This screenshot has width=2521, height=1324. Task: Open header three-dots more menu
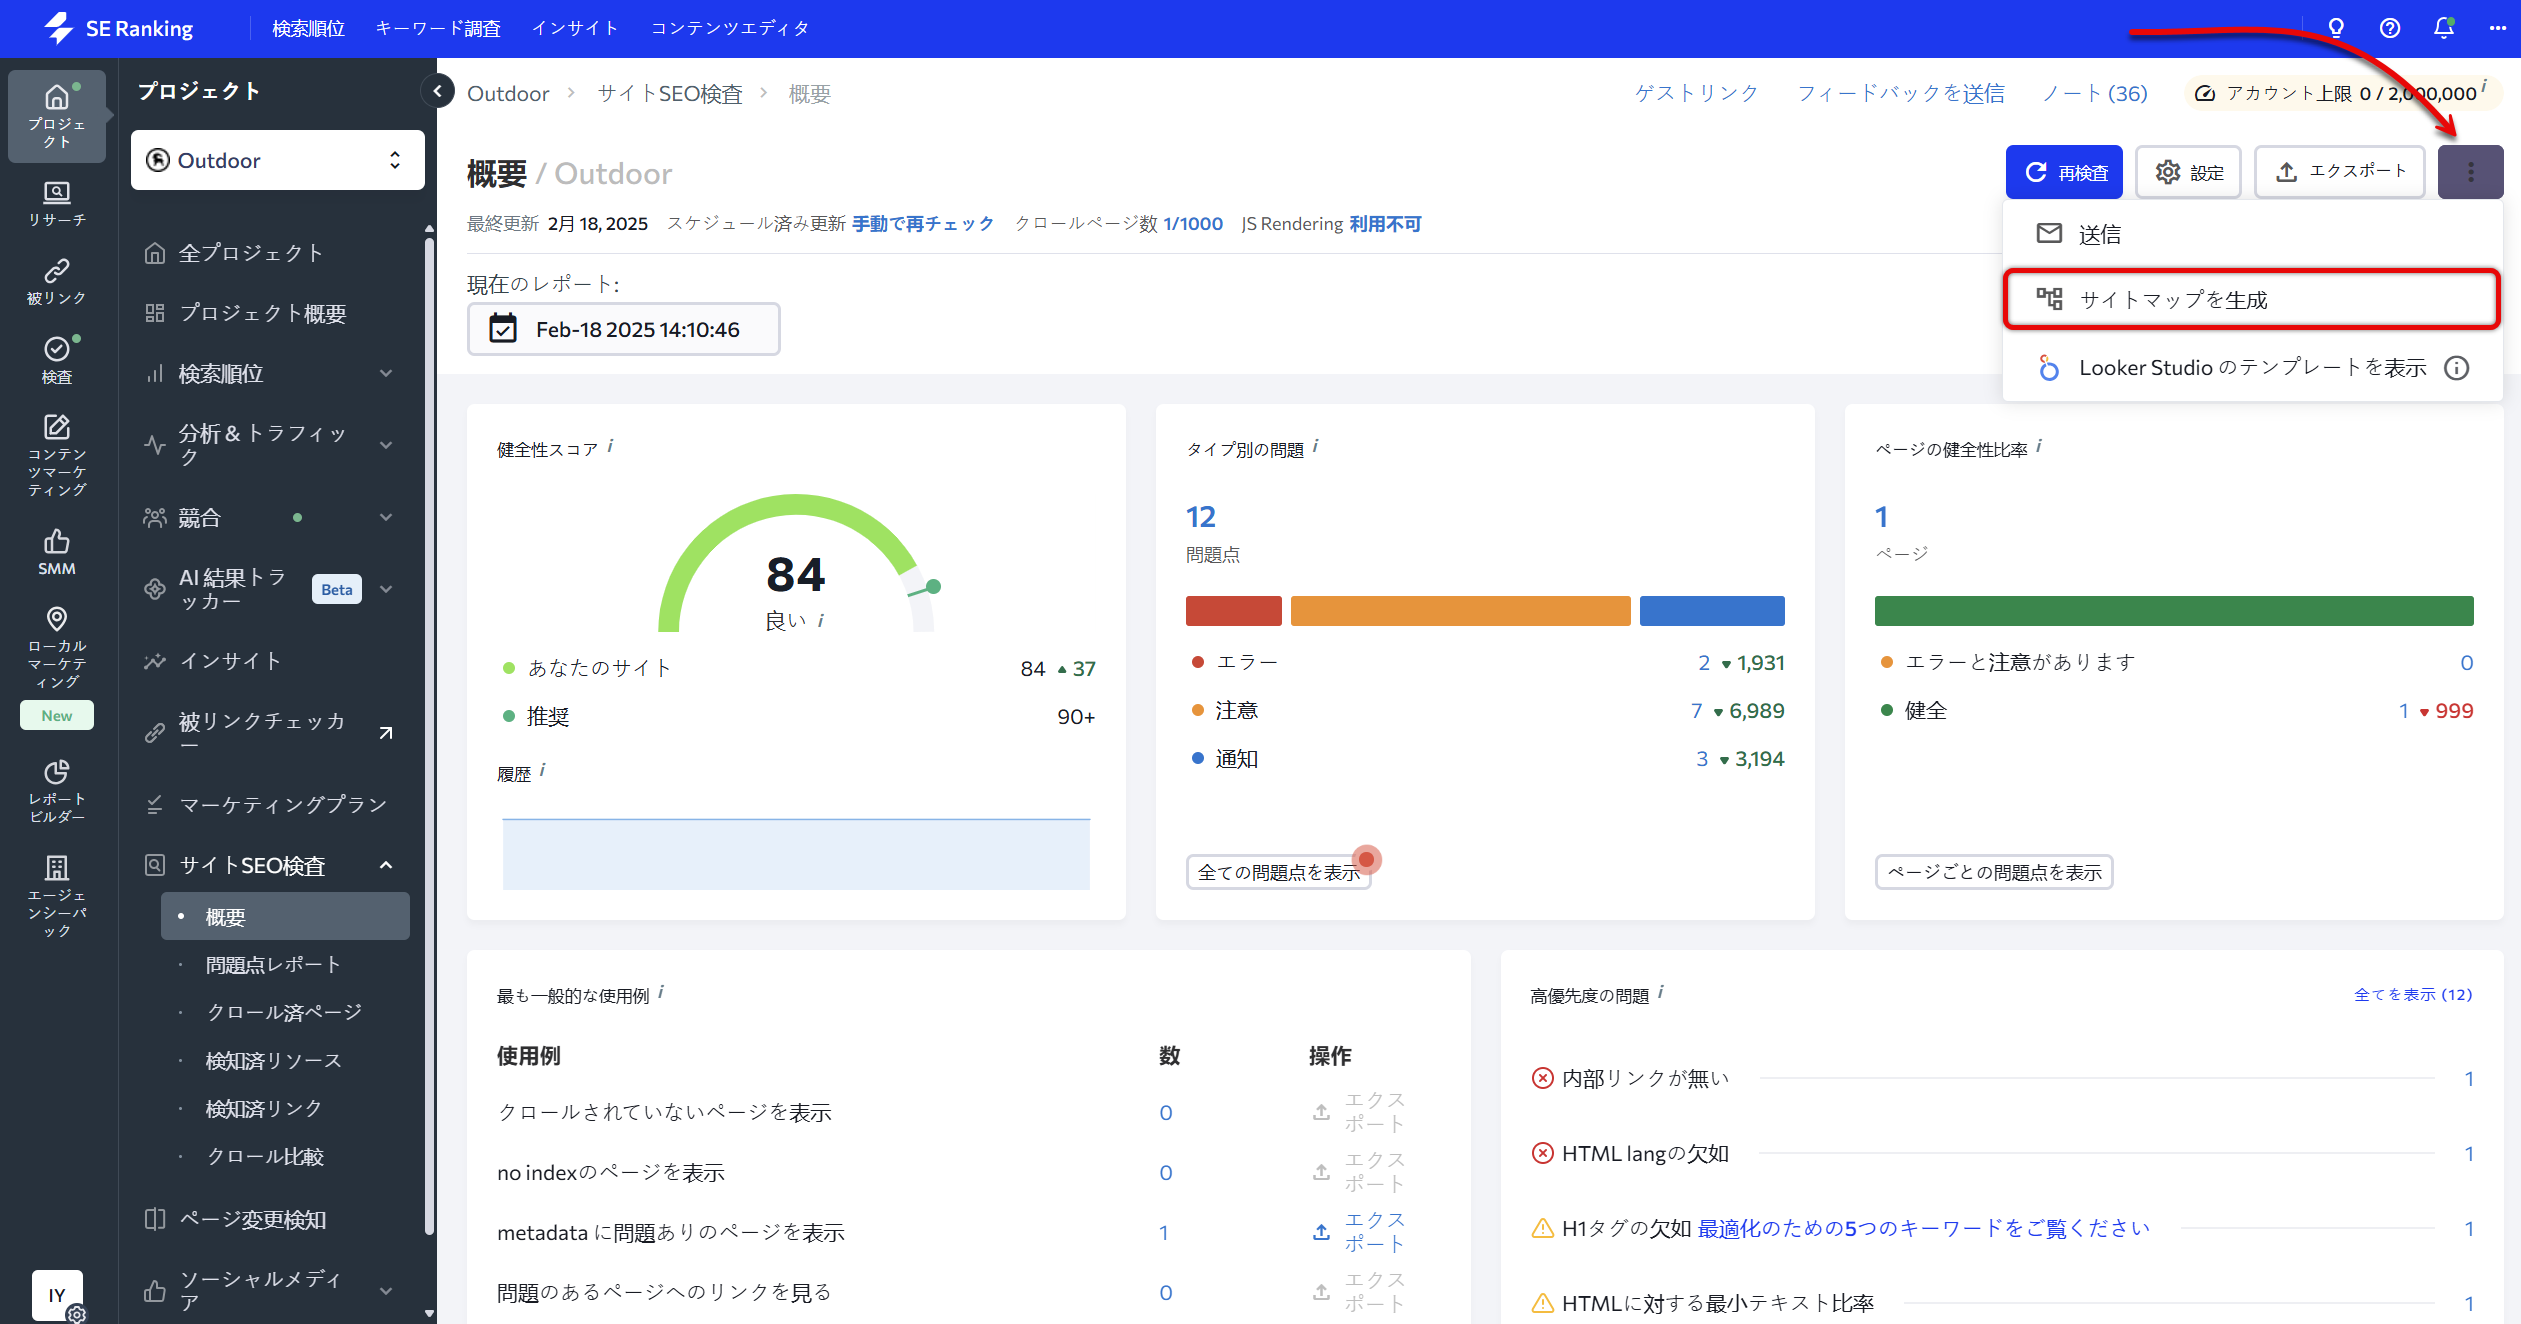2498,28
